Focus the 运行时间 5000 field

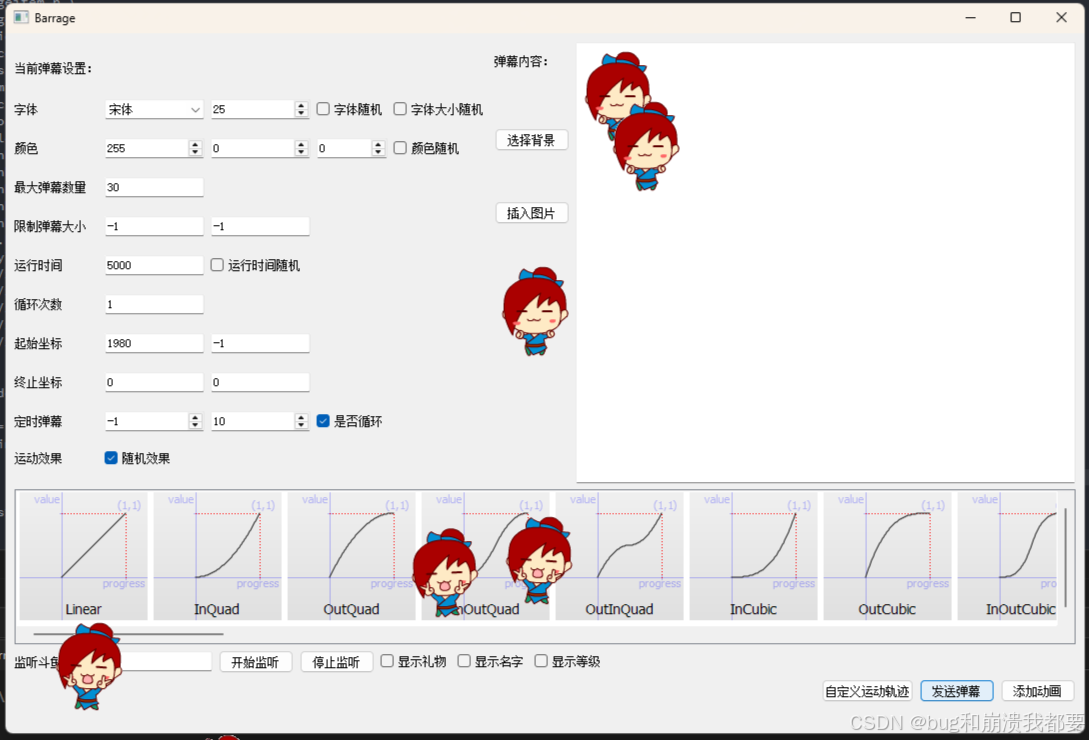point(154,265)
